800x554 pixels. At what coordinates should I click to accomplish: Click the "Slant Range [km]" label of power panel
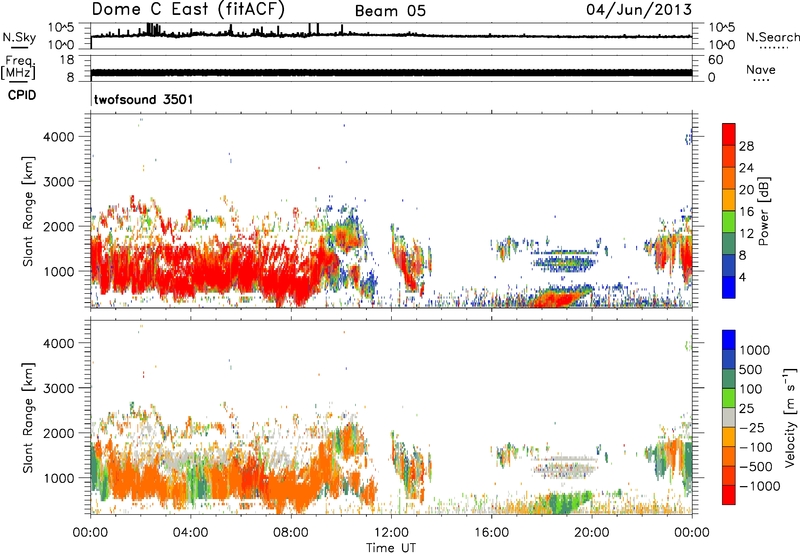(28, 211)
